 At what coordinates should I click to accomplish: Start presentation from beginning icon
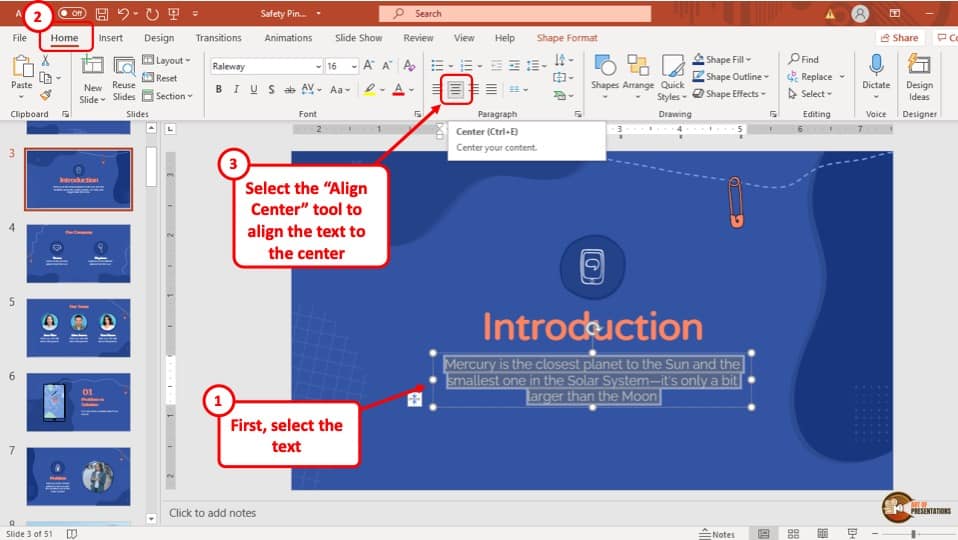174,13
